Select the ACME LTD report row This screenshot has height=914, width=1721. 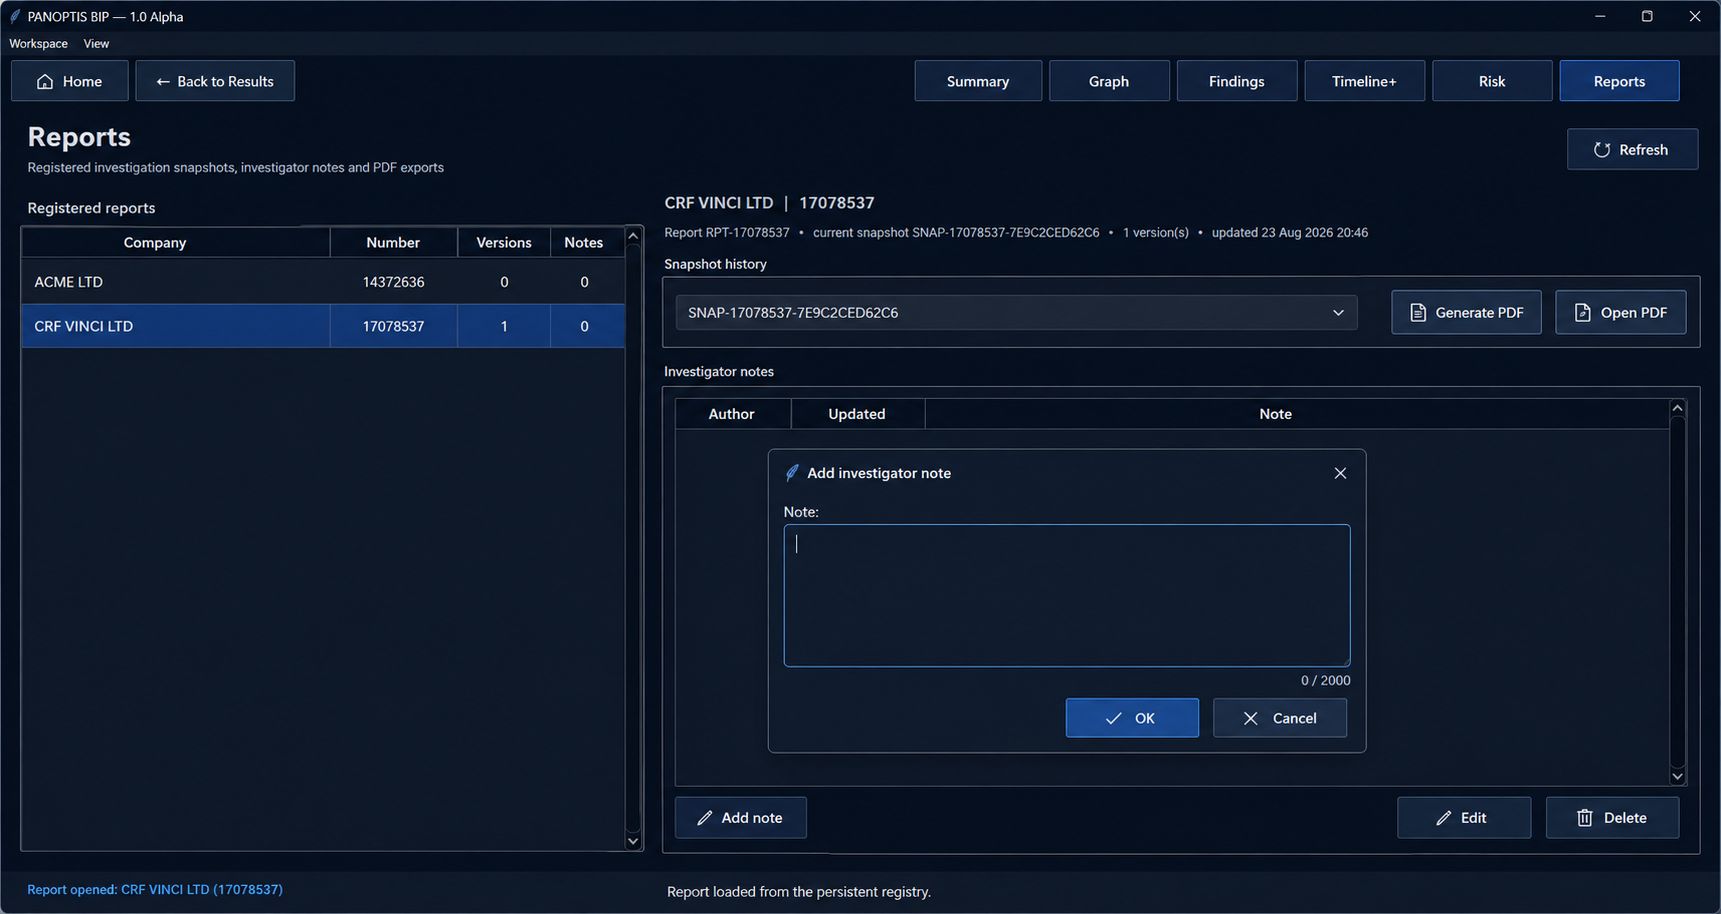tap(323, 282)
